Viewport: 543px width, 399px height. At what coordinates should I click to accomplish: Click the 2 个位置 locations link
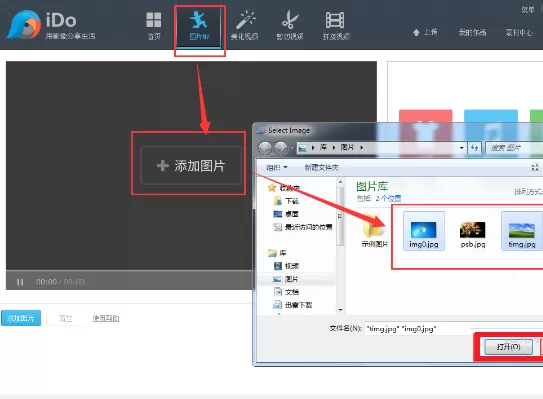[388, 198]
